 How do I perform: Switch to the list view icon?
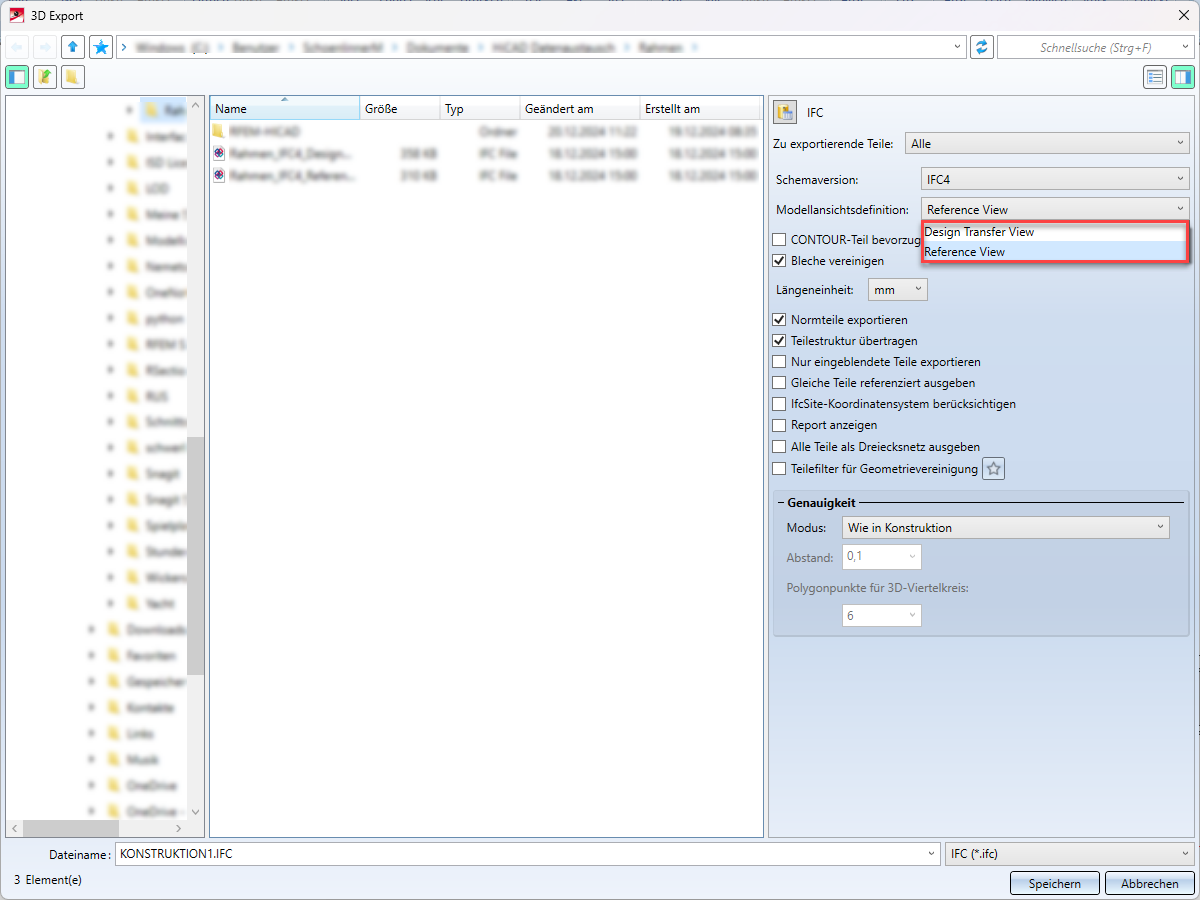point(1154,76)
